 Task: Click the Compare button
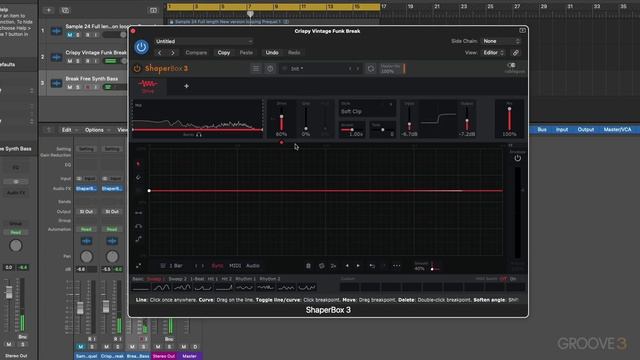coord(196,53)
